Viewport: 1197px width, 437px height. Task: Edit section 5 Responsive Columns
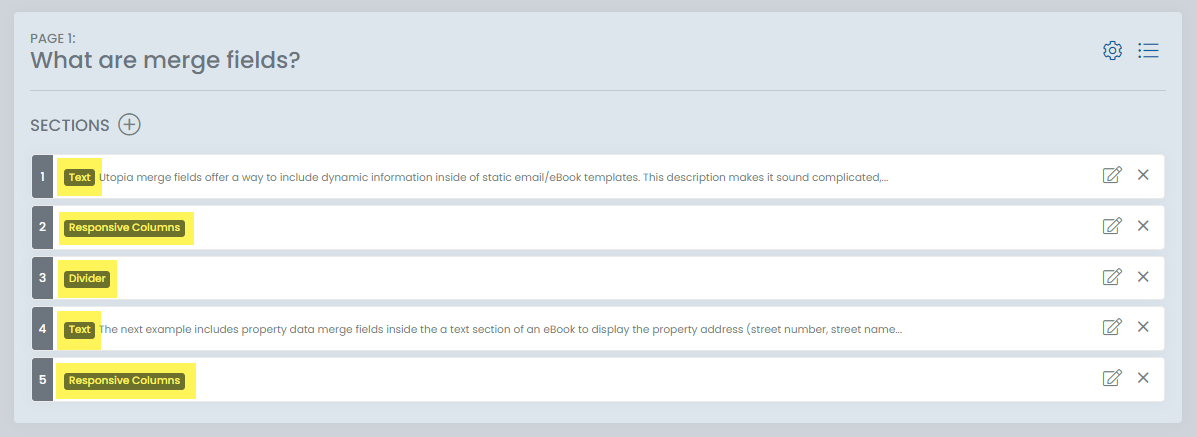click(1112, 378)
